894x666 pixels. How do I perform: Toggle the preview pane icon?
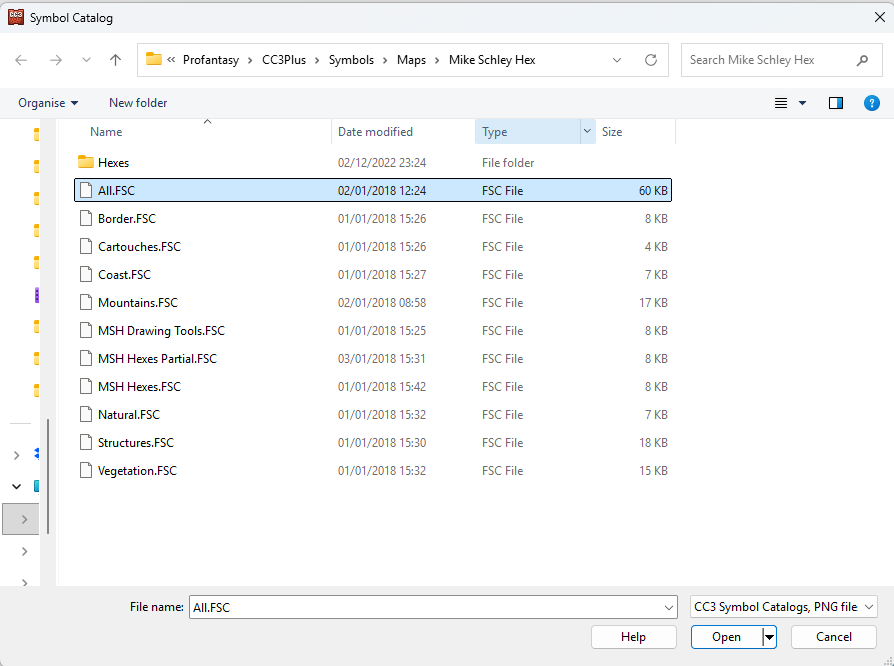pyautogui.click(x=836, y=103)
